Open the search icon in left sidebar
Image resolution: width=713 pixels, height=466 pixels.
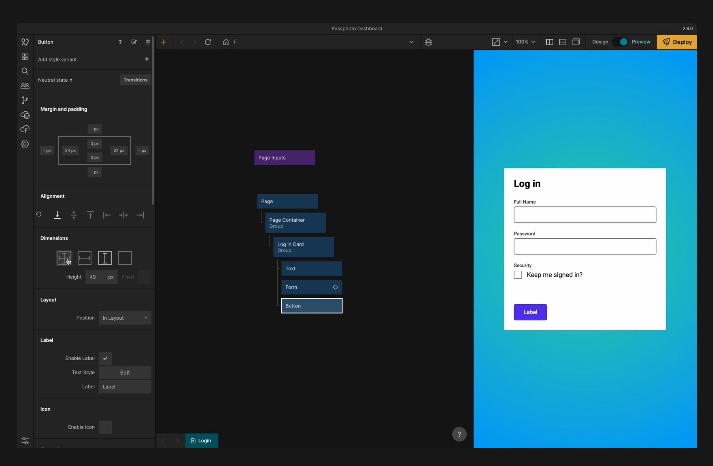[25, 71]
